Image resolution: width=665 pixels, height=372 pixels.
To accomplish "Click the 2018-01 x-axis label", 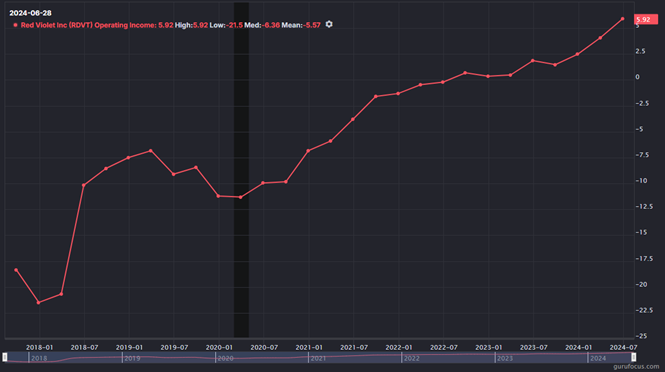I will 39,347.
